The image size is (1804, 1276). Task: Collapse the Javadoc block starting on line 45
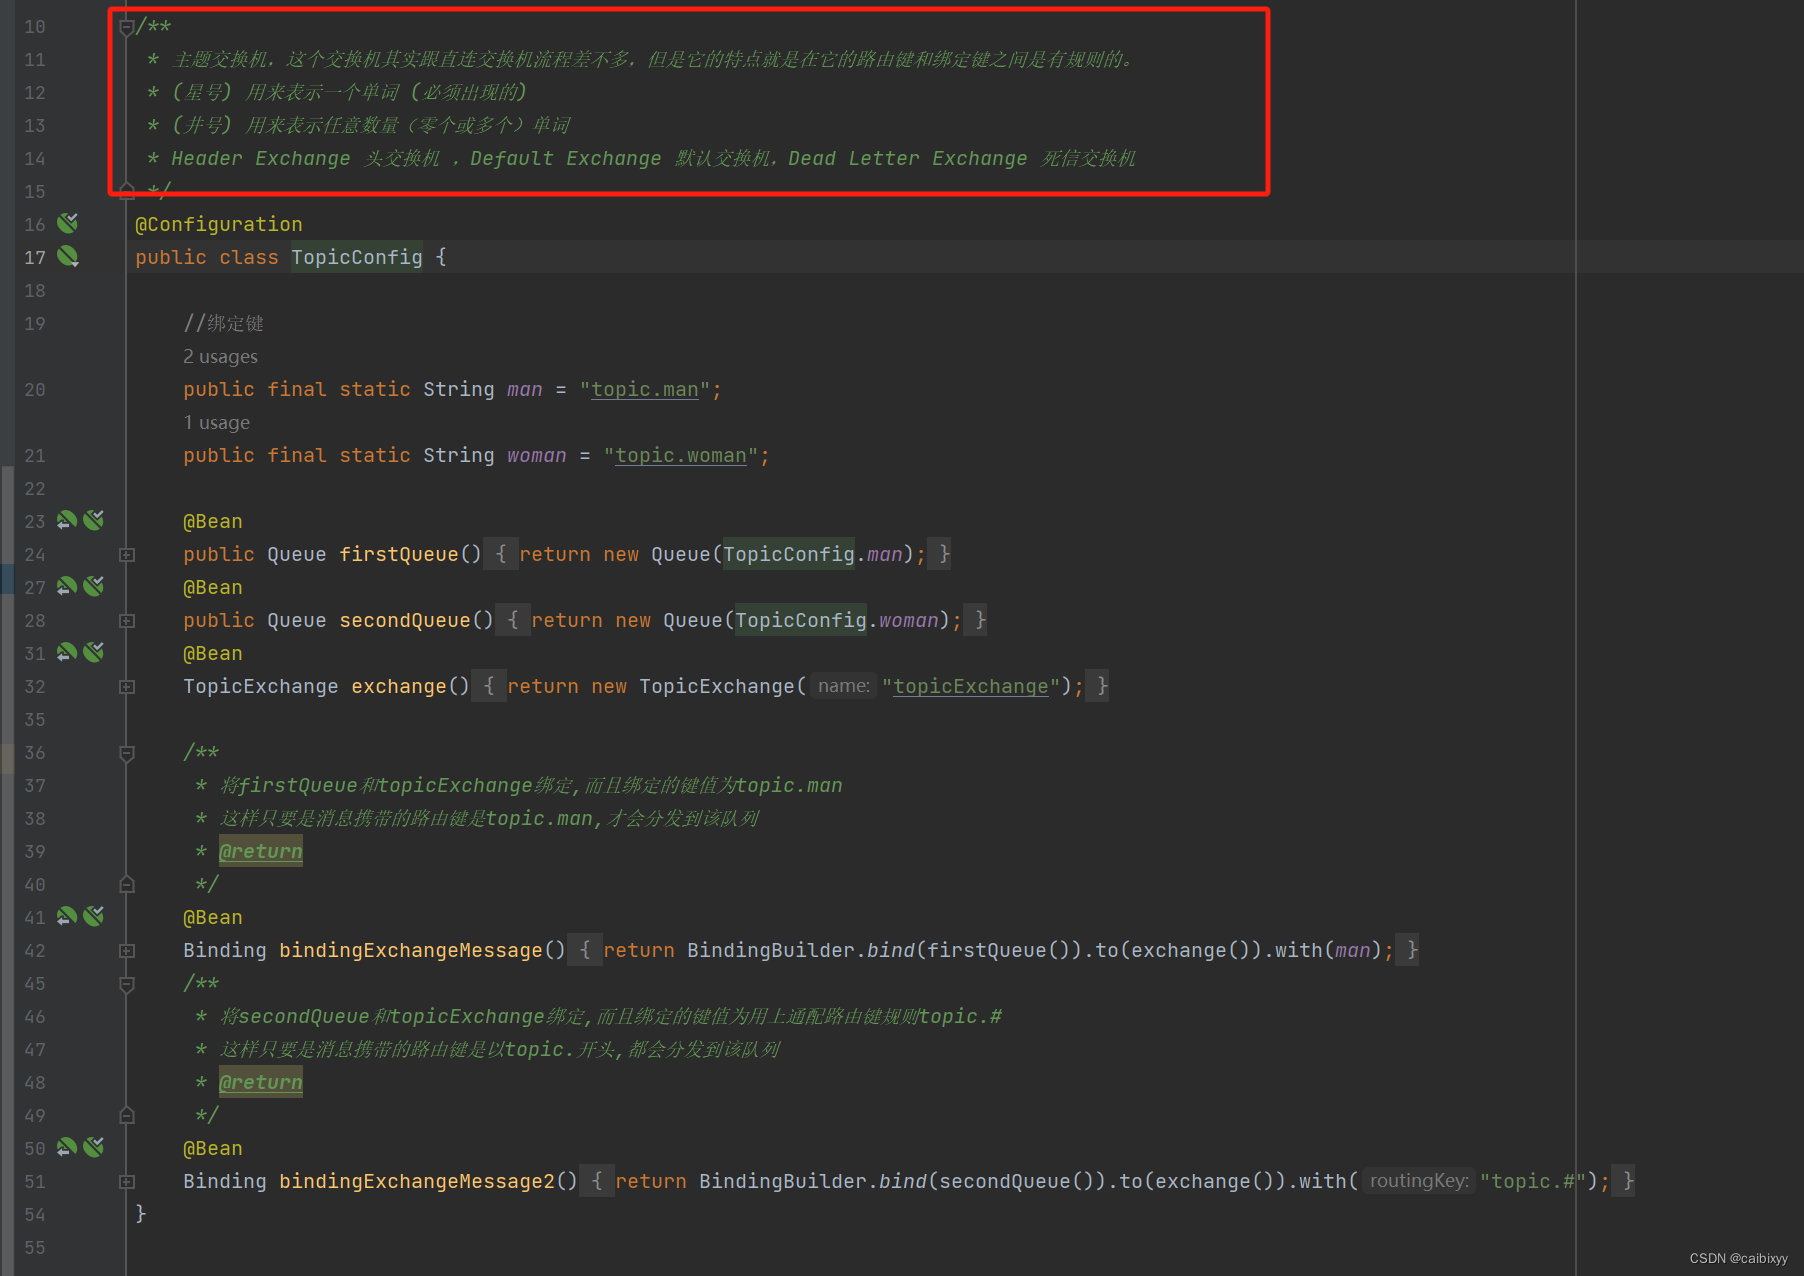point(127,984)
